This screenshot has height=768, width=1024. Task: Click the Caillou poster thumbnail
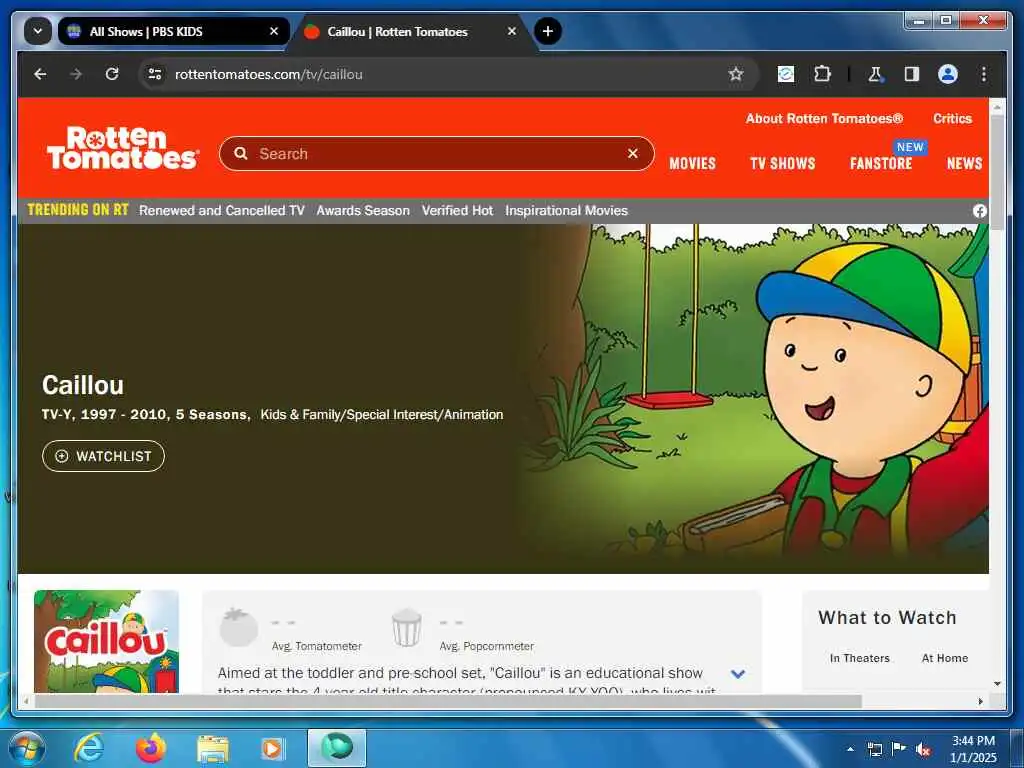coord(106,641)
